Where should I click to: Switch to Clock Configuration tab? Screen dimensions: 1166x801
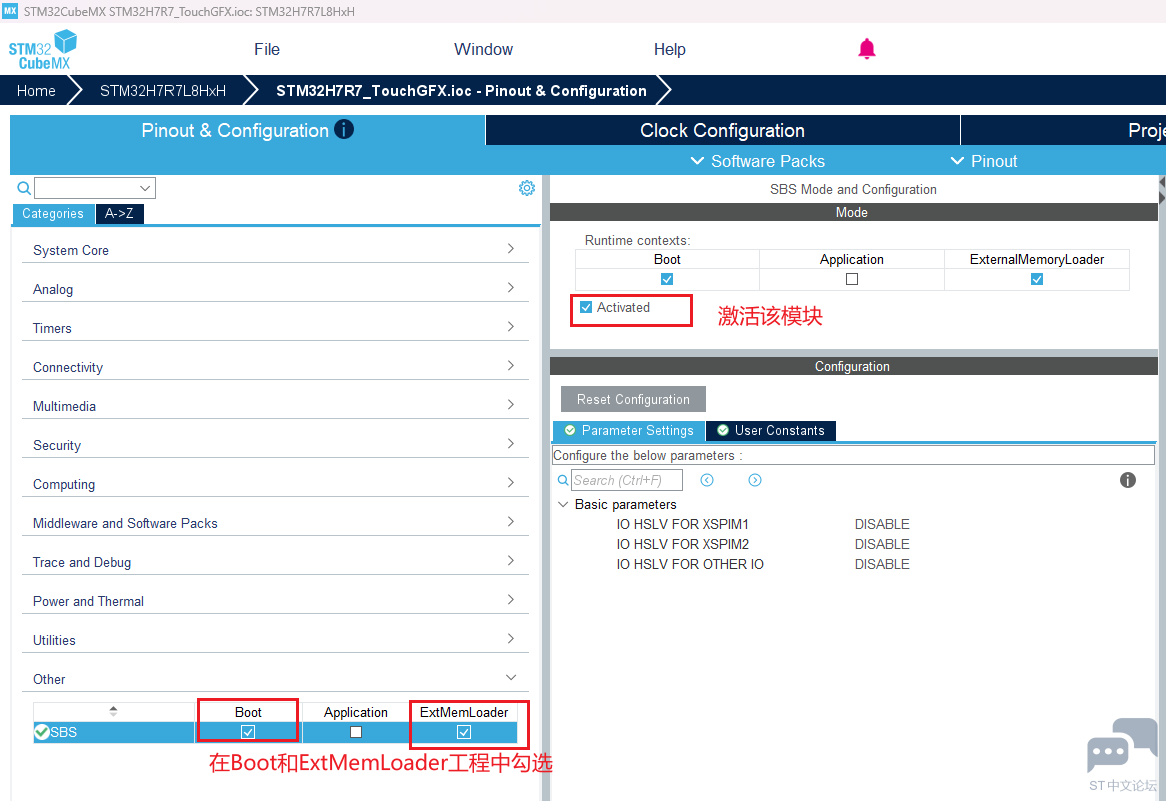723,130
